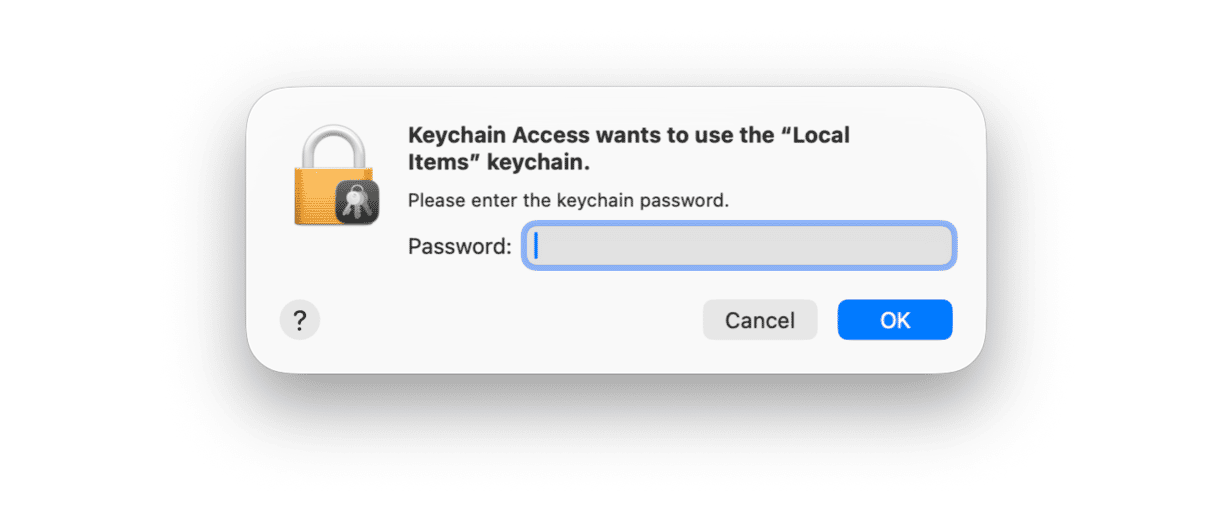Click the bold dialog heading text
Image resolution: width=1216 pixels, height=511 pixels.
[628, 148]
